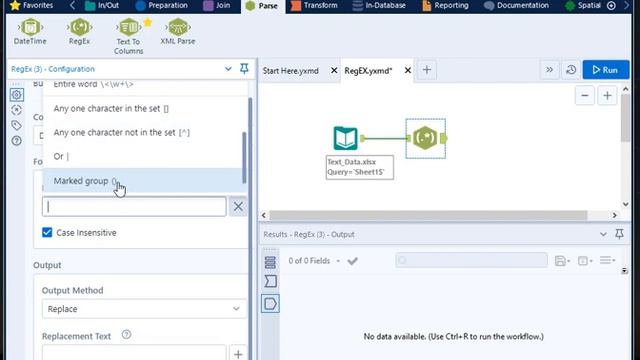This screenshot has height=360, width=640.
Task: Run the workflow
Action: click(x=606, y=70)
